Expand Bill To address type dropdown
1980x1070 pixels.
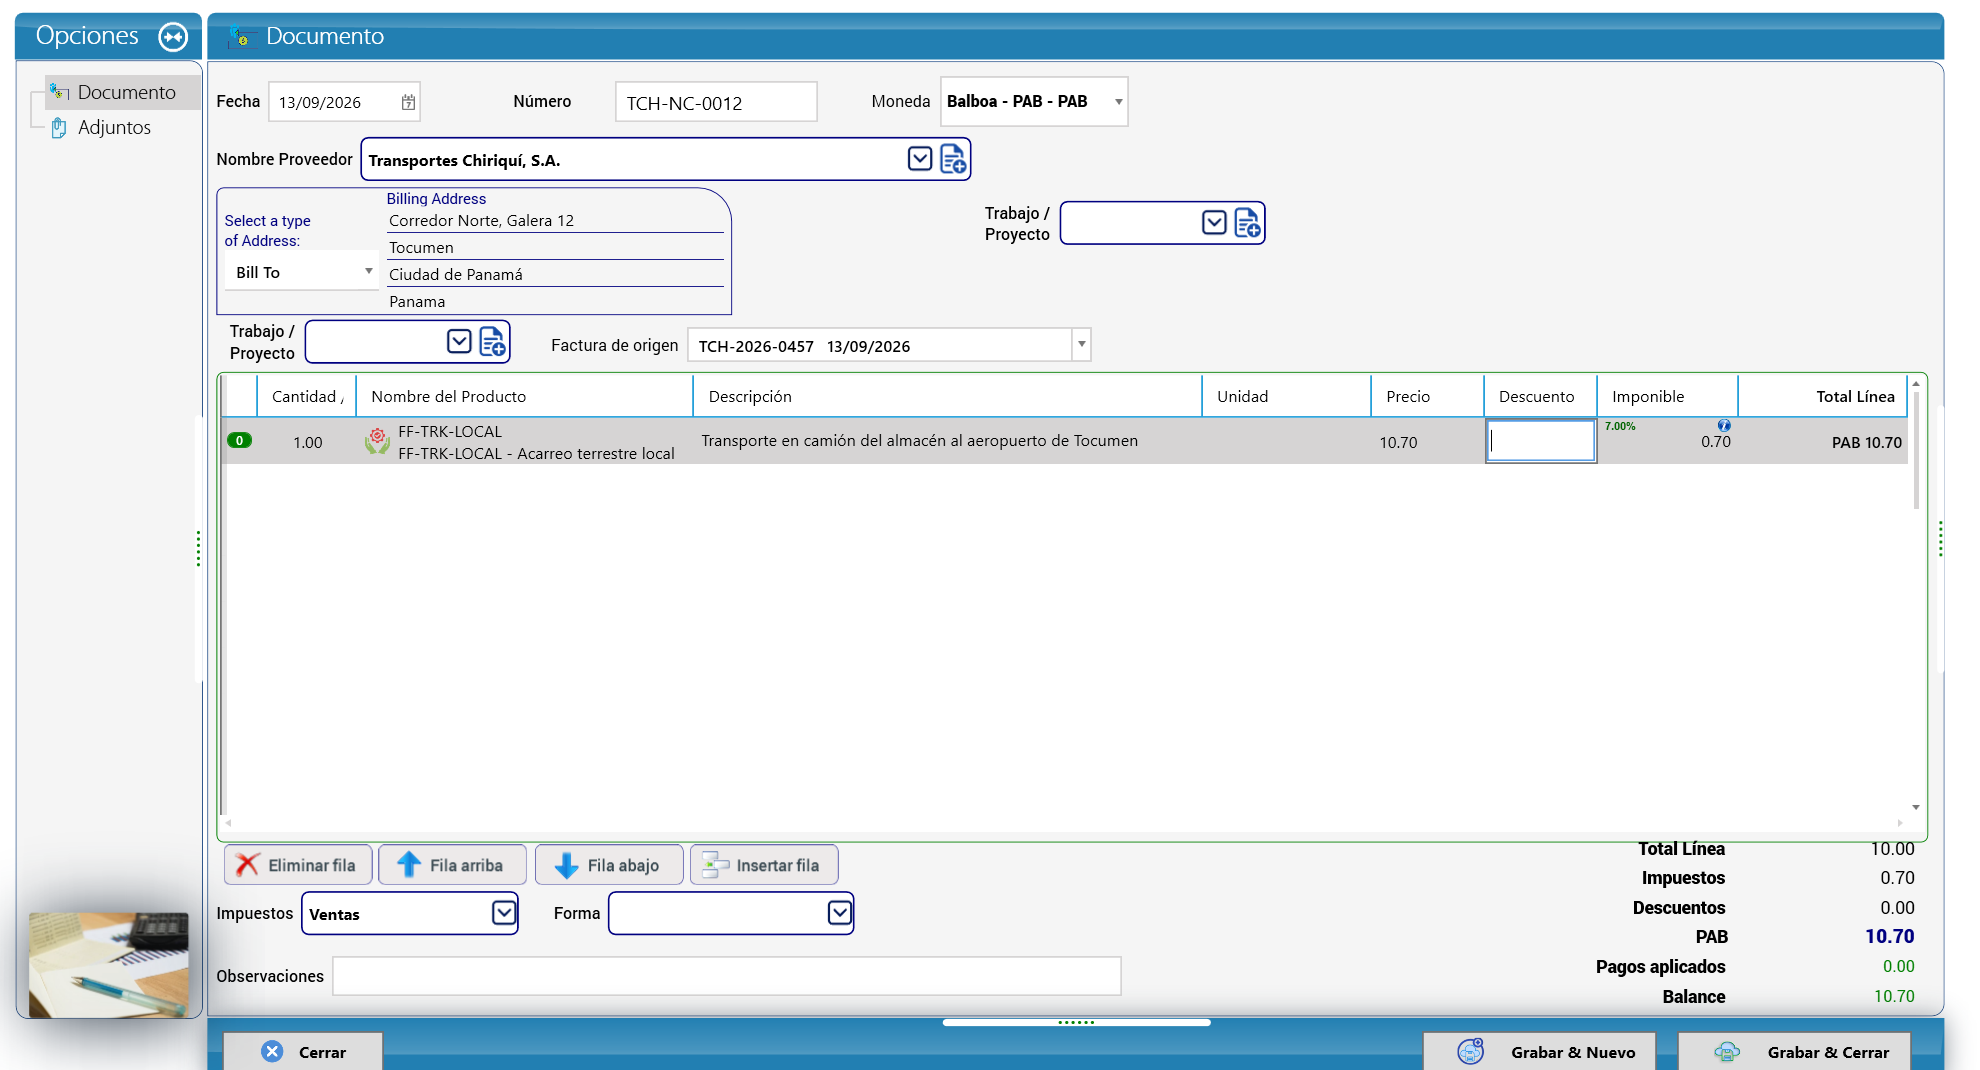[368, 272]
